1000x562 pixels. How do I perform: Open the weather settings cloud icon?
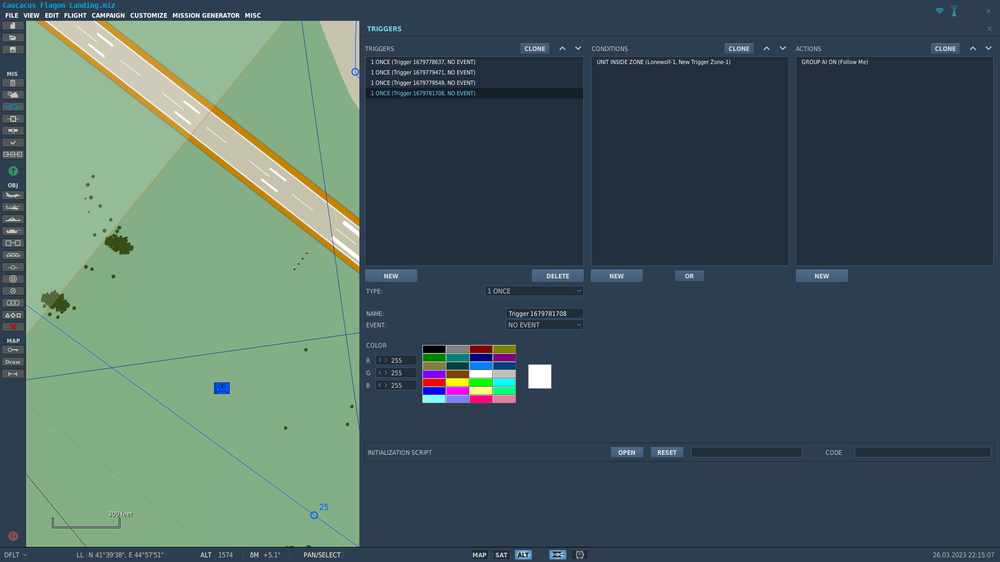point(13,95)
